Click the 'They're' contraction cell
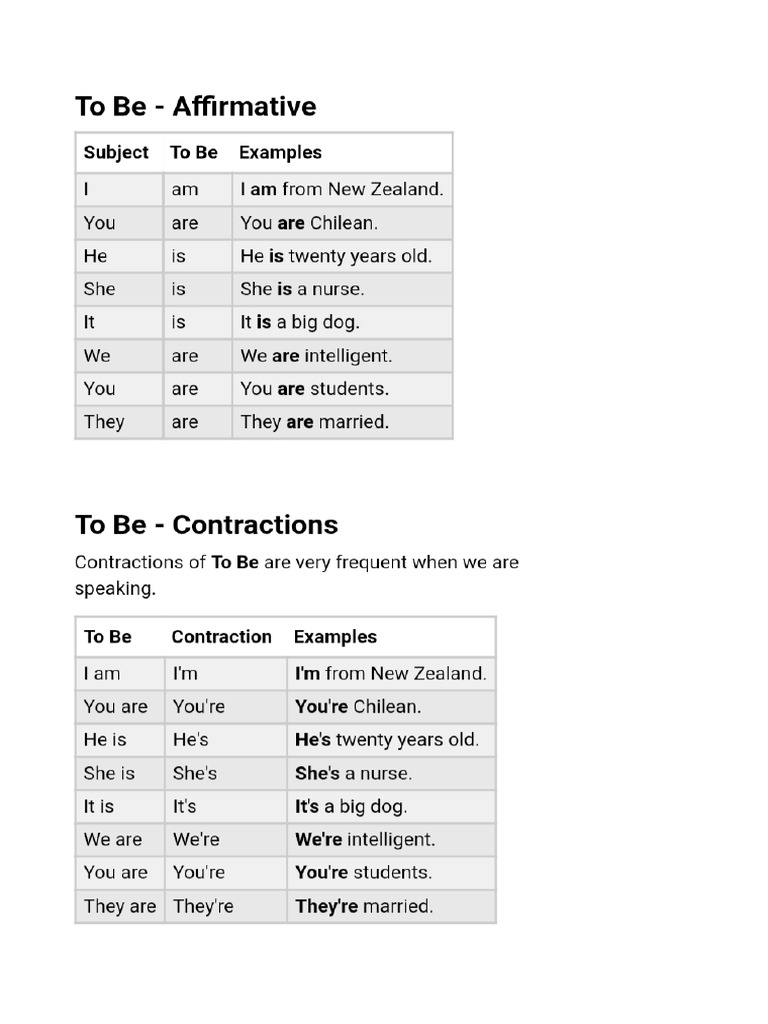Image resolution: width=768 pixels, height=1024 pixels. (225, 906)
